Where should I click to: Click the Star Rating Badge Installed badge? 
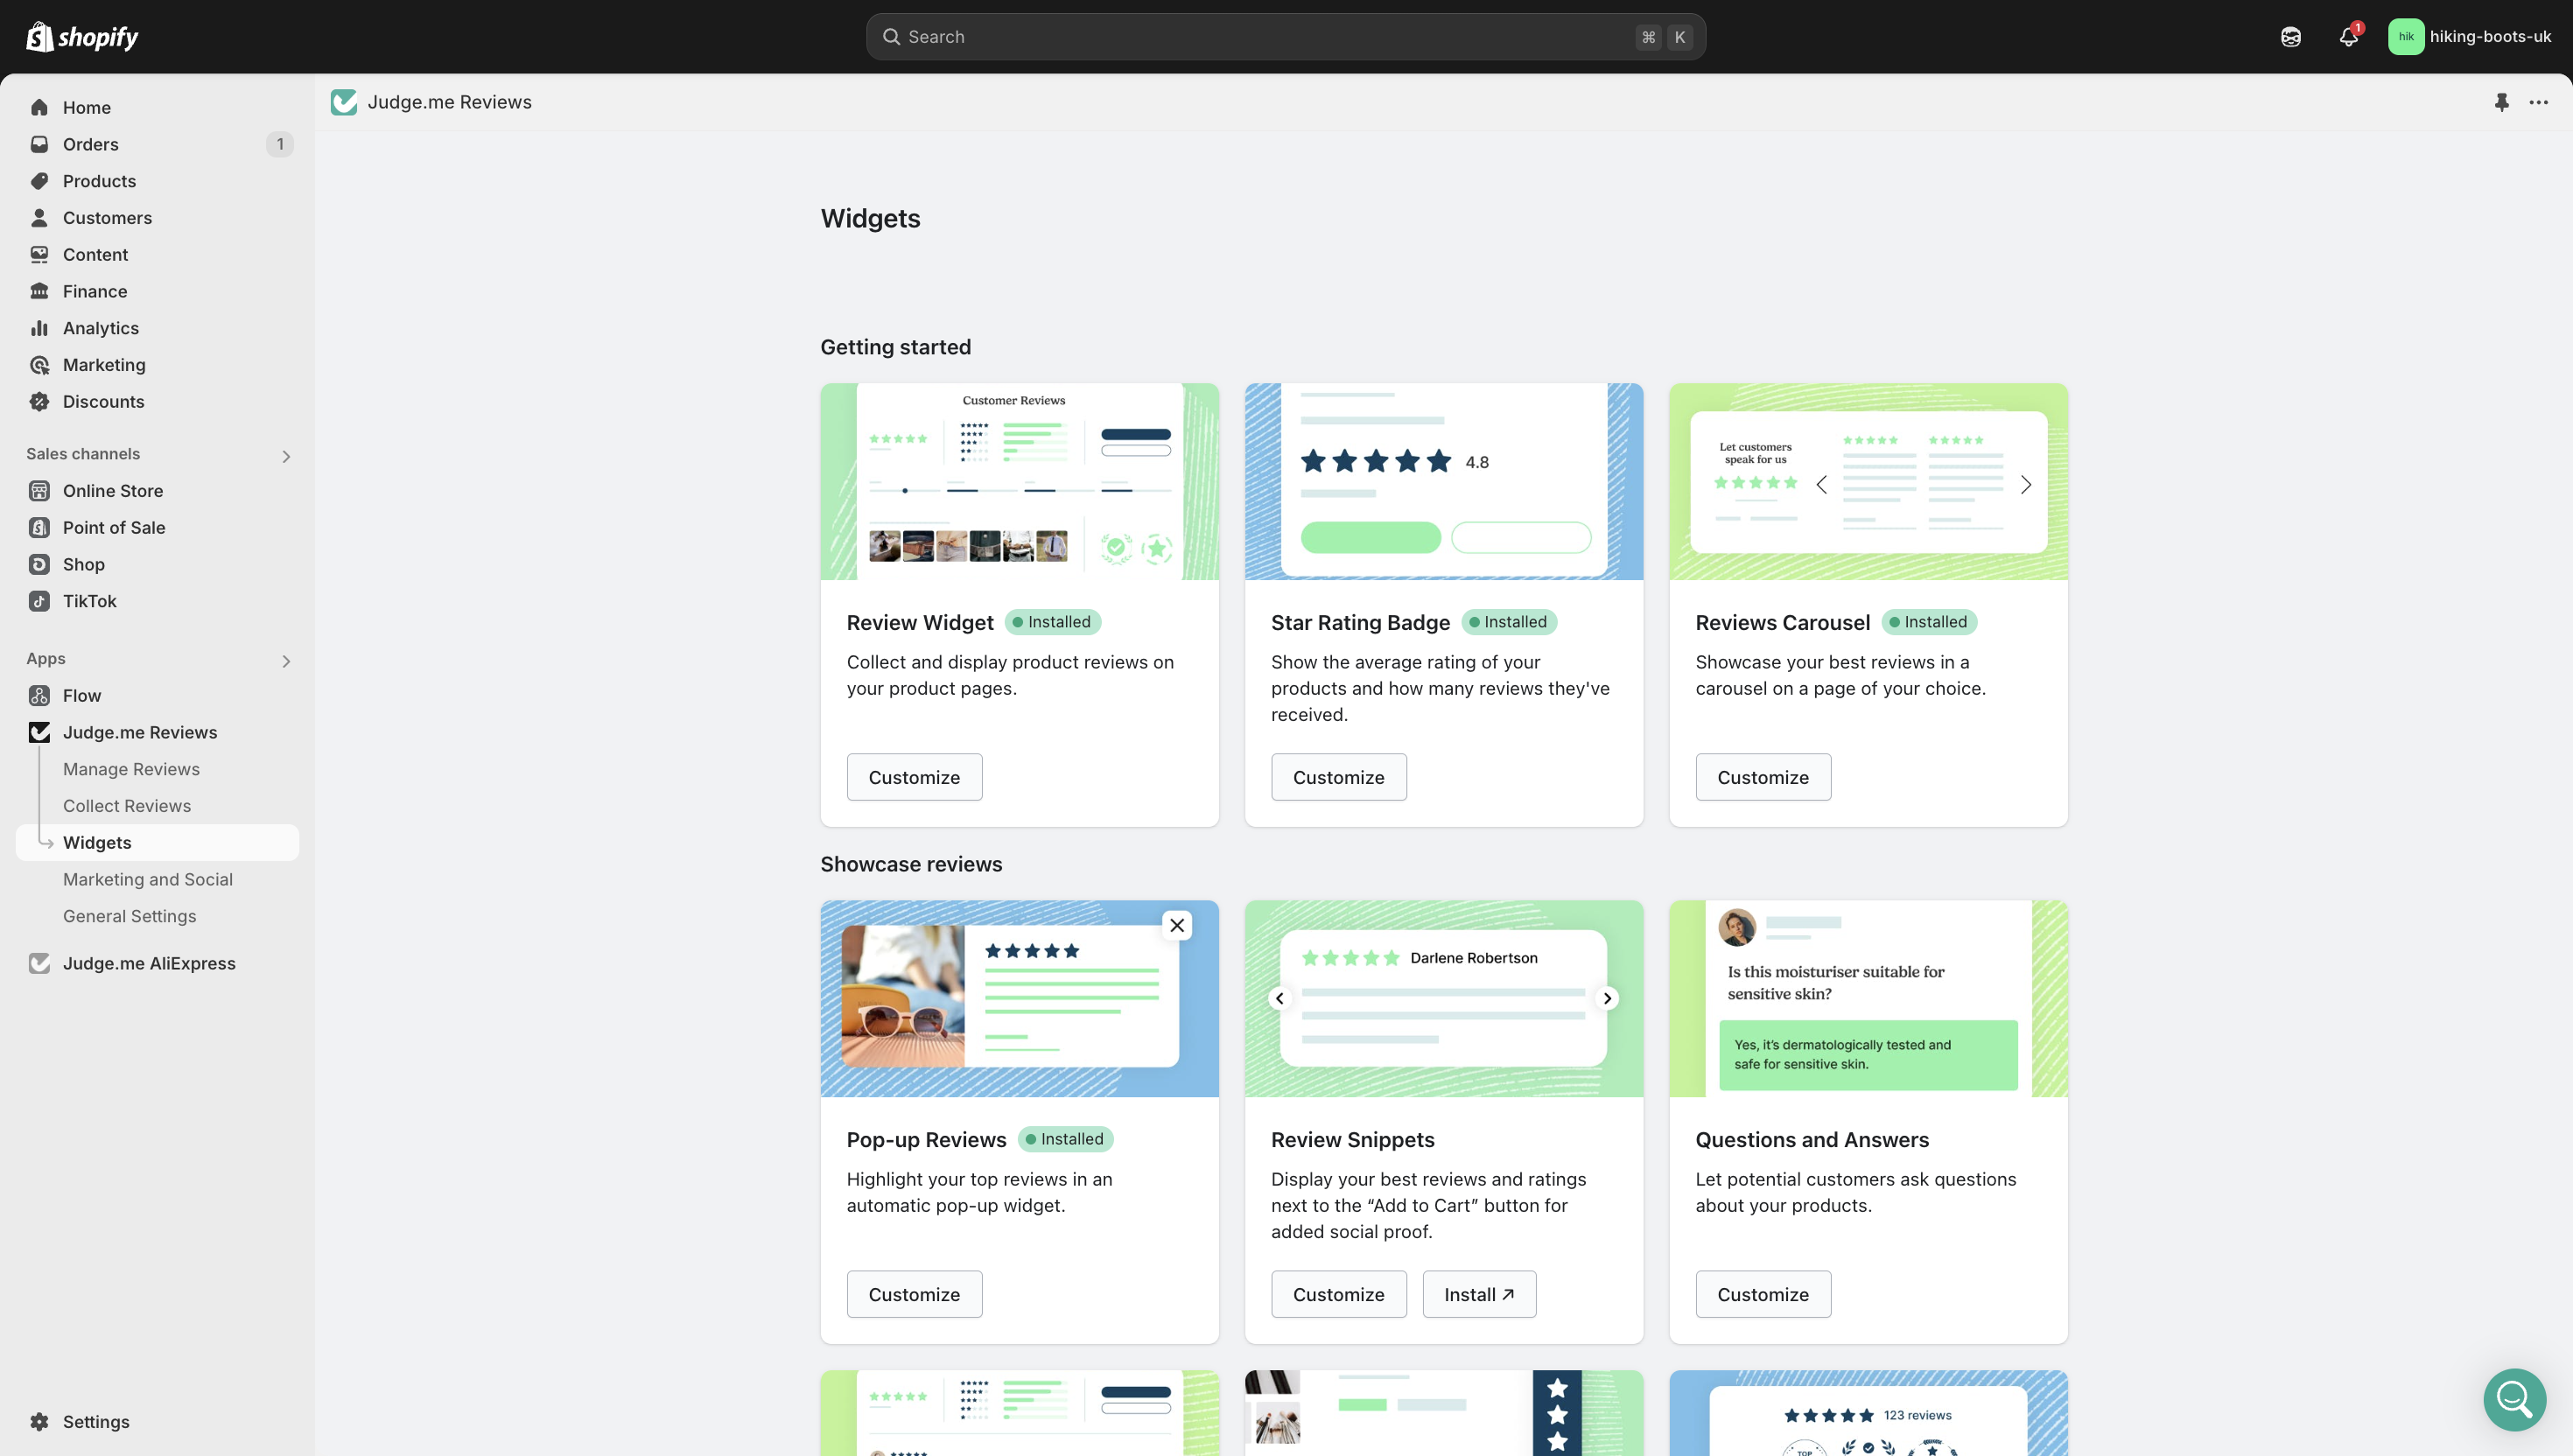tap(1509, 622)
